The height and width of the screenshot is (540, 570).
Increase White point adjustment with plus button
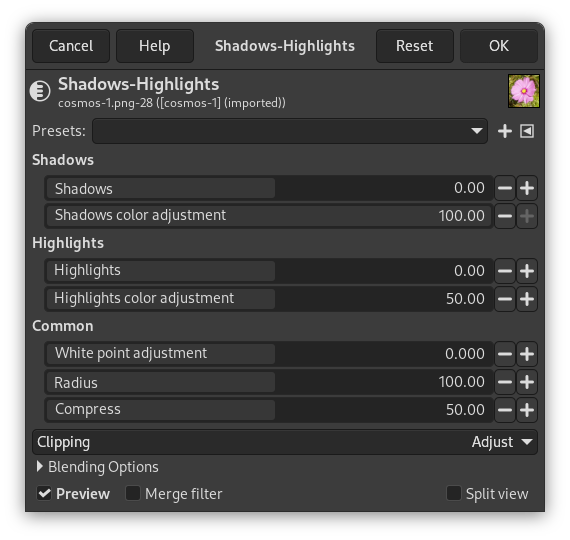pos(527,354)
